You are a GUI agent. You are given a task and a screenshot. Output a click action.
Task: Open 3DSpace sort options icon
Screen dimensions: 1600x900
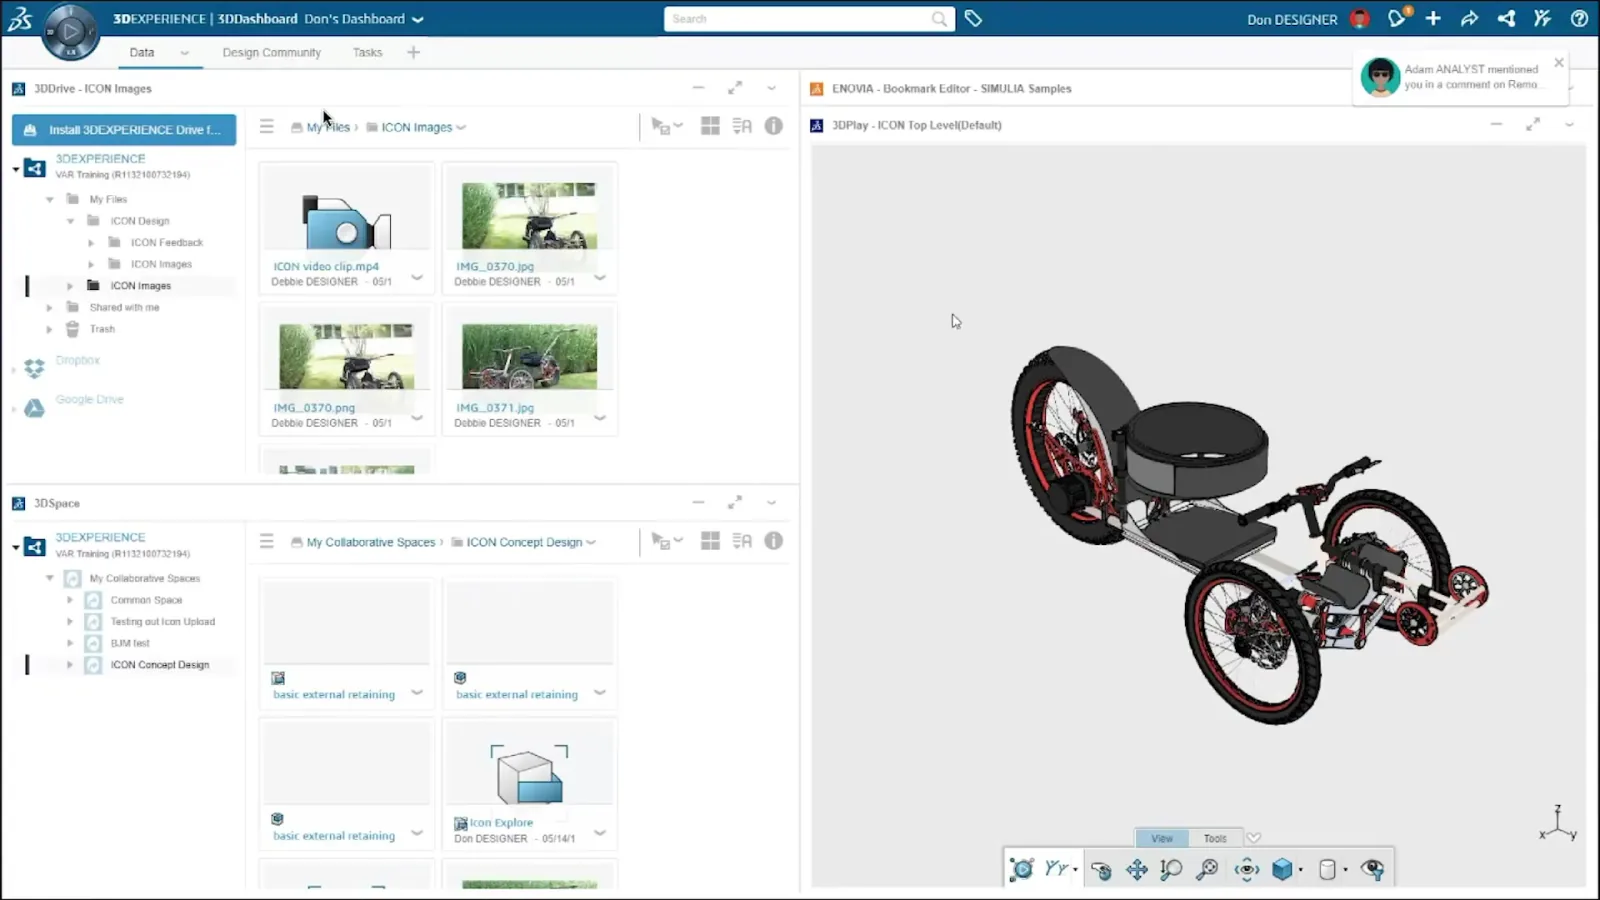tap(742, 541)
